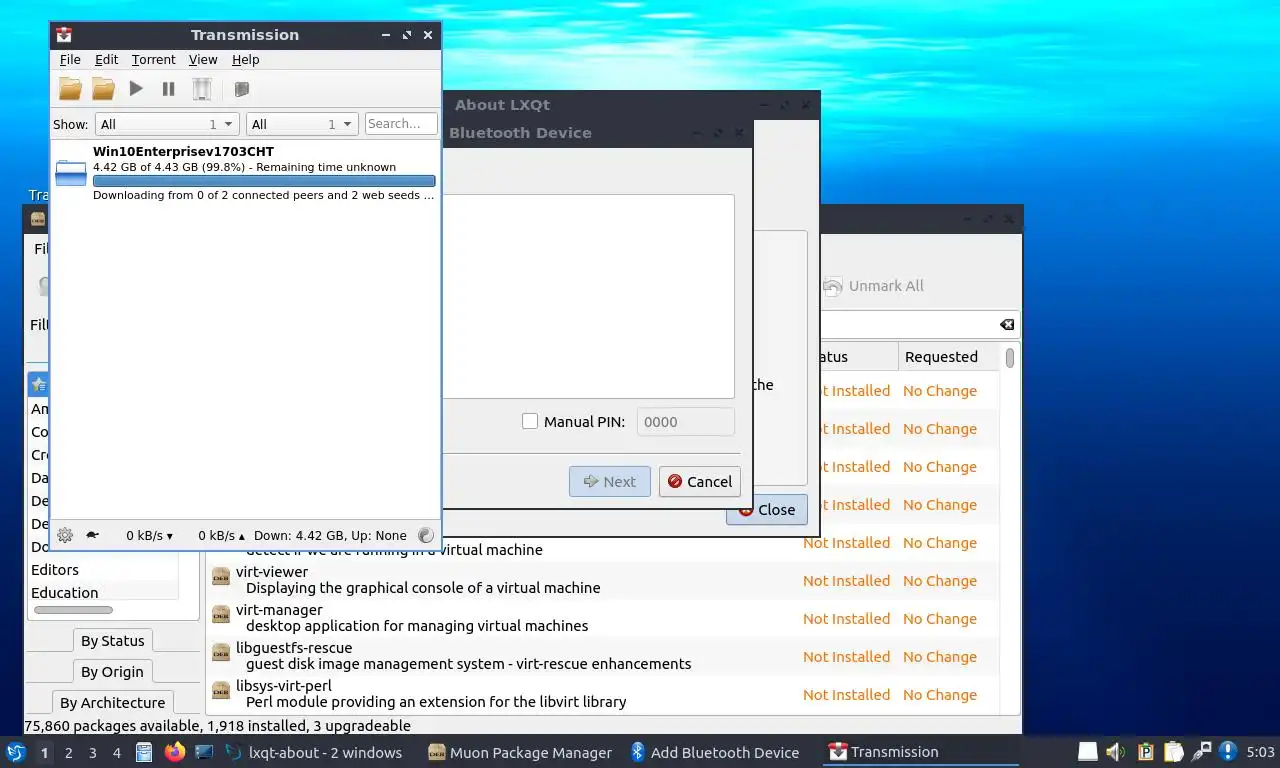
Task: Click the blue update notifier tray icon
Action: pos(1228,752)
